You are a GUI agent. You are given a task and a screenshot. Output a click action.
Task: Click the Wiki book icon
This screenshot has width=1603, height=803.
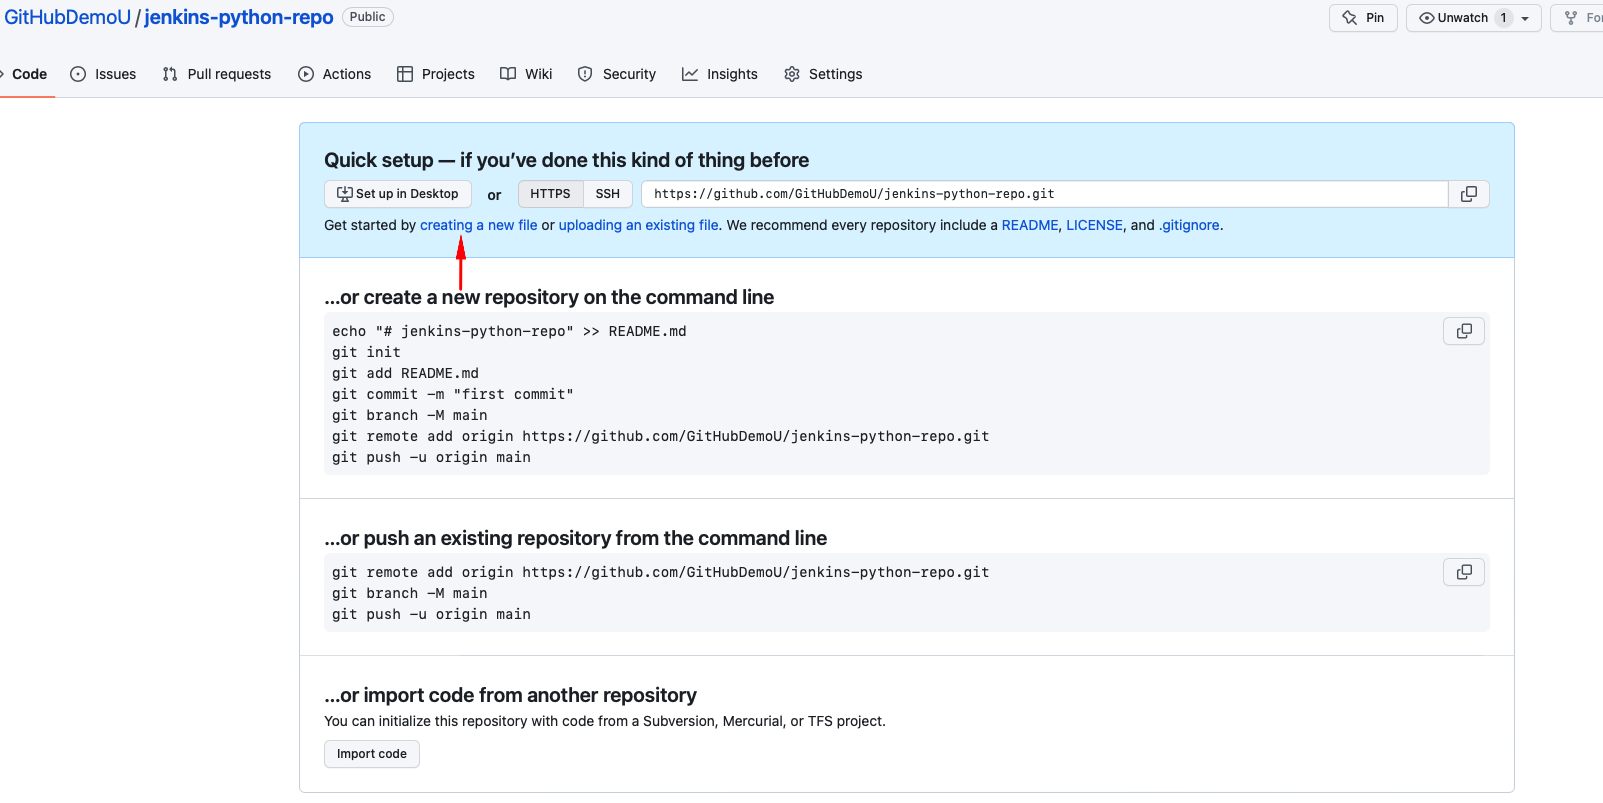click(x=508, y=74)
